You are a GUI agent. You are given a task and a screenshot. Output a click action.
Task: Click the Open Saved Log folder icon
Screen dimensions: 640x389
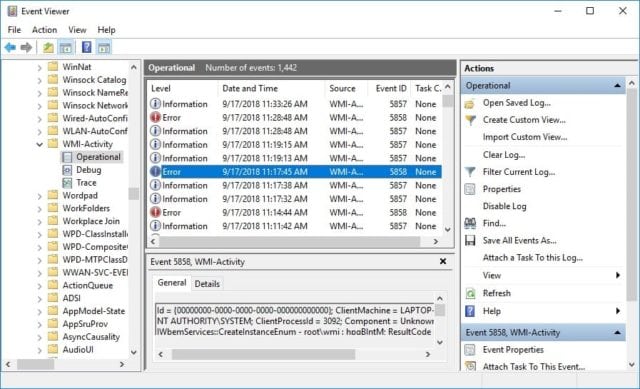click(470, 104)
